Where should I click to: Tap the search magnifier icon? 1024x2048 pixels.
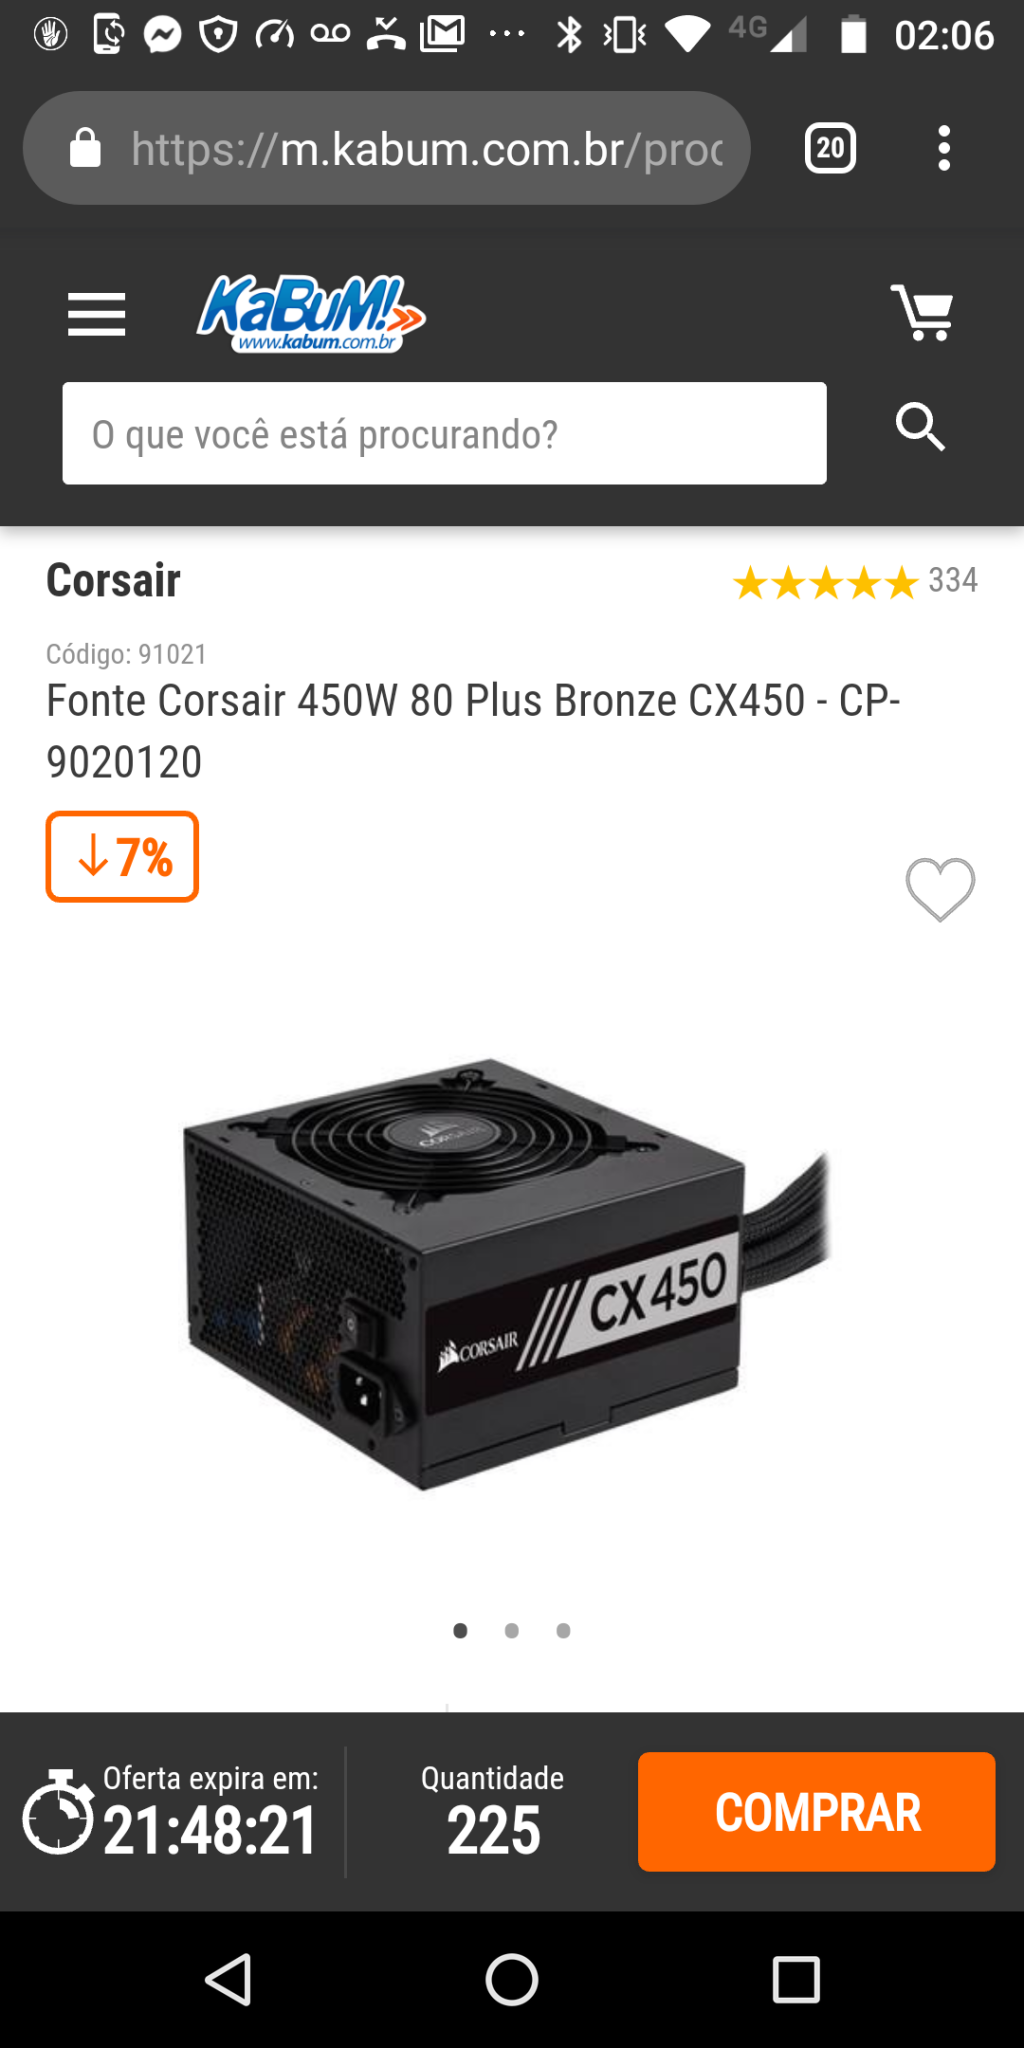[x=920, y=428]
